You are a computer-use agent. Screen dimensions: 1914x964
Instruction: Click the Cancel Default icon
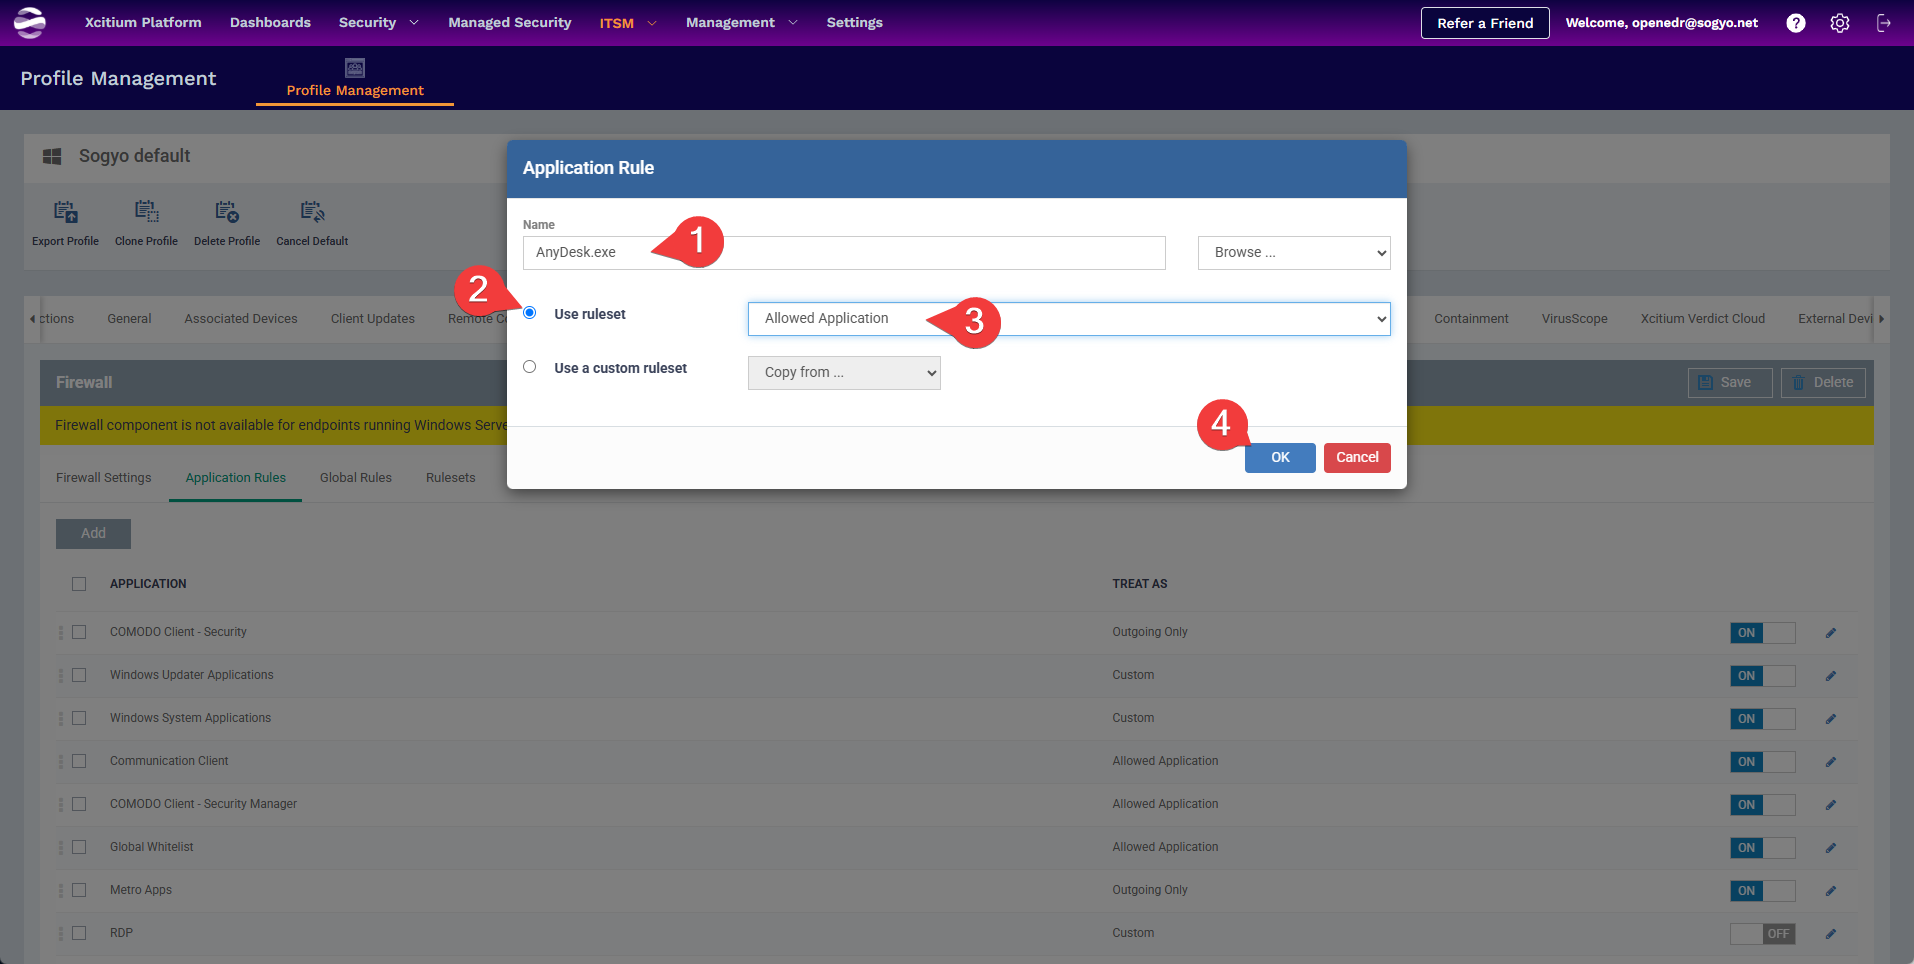point(312,212)
